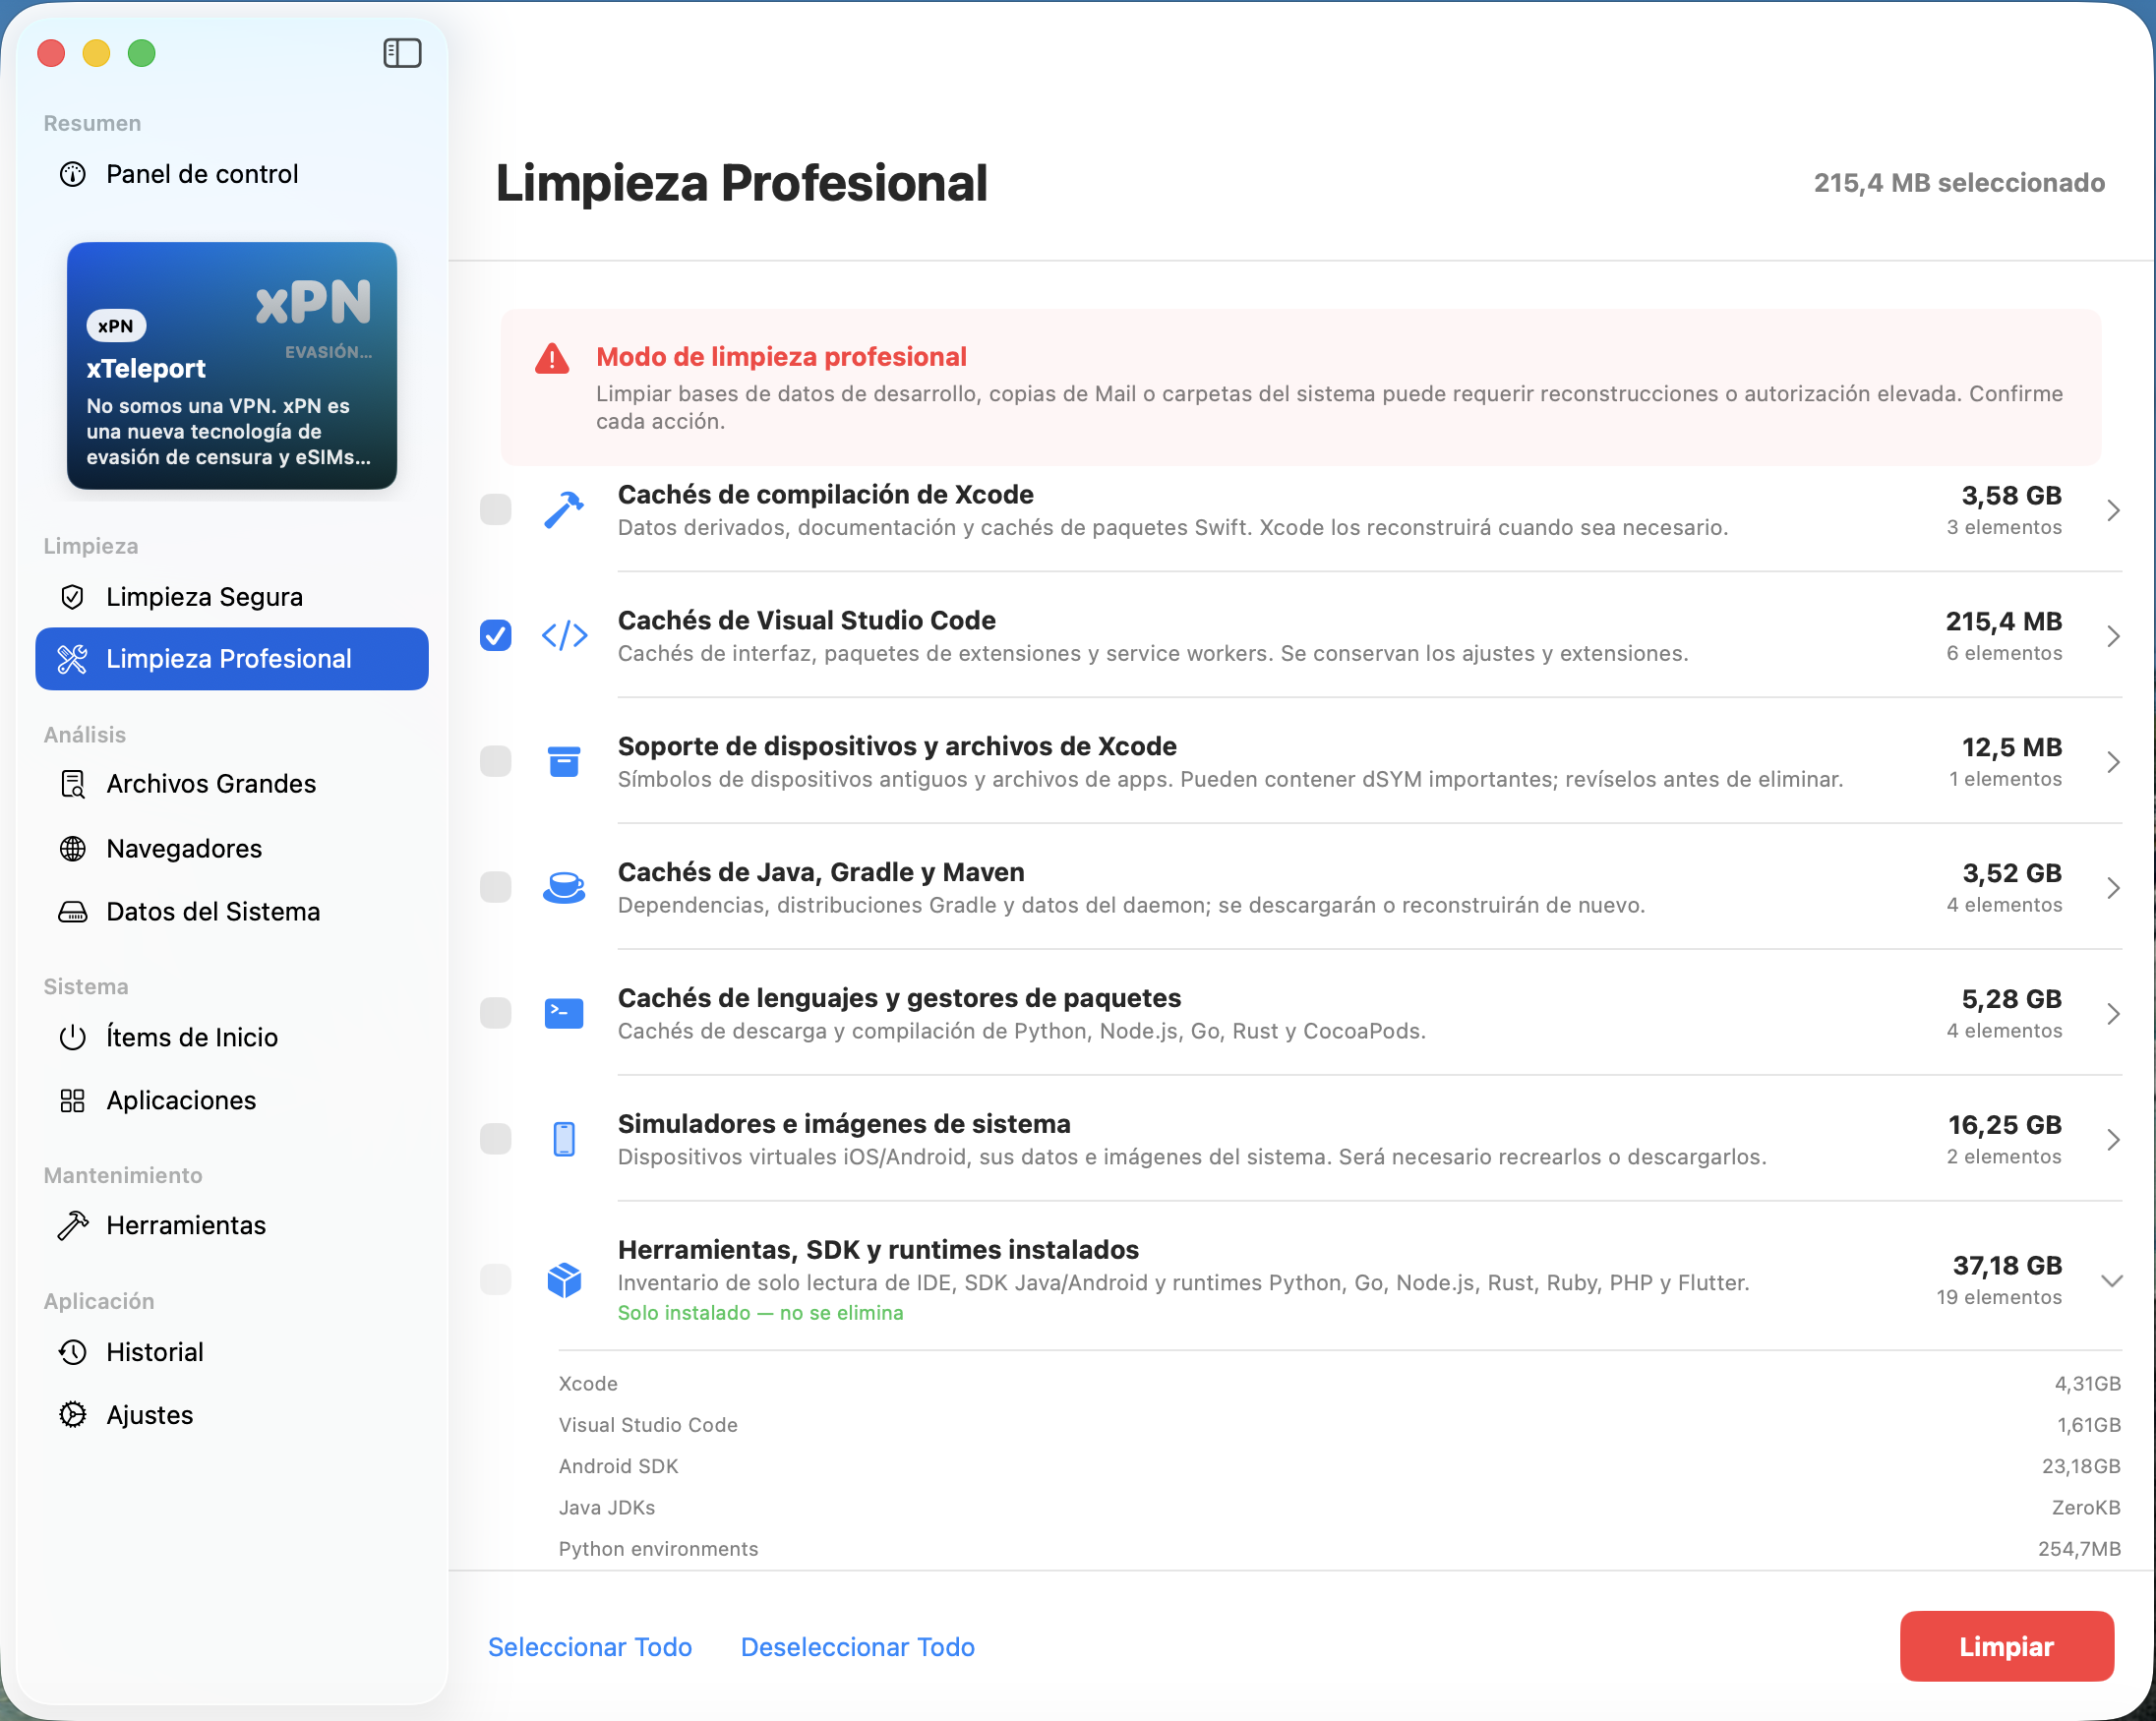The image size is (2156, 1721).
Task: Click the Archivos Grandes document icon
Action: (73, 784)
